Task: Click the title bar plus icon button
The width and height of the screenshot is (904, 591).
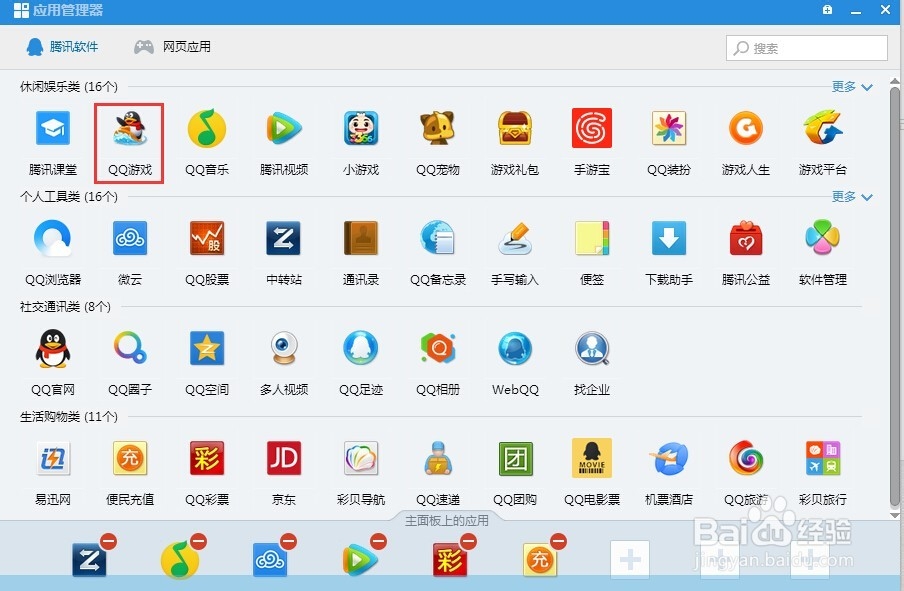Action: (x=827, y=10)
